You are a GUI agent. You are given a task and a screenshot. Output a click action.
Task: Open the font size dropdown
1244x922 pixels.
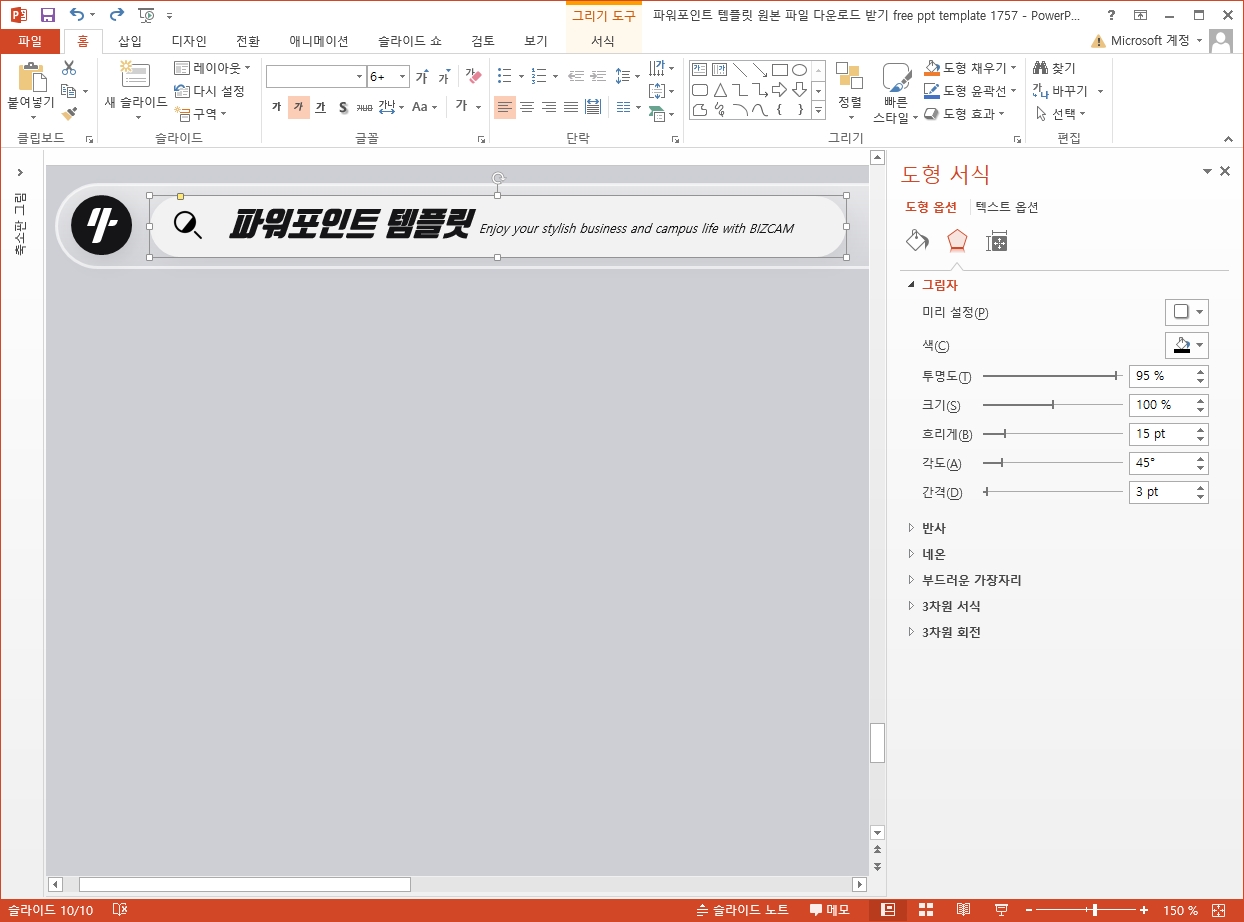pos(403,77)
